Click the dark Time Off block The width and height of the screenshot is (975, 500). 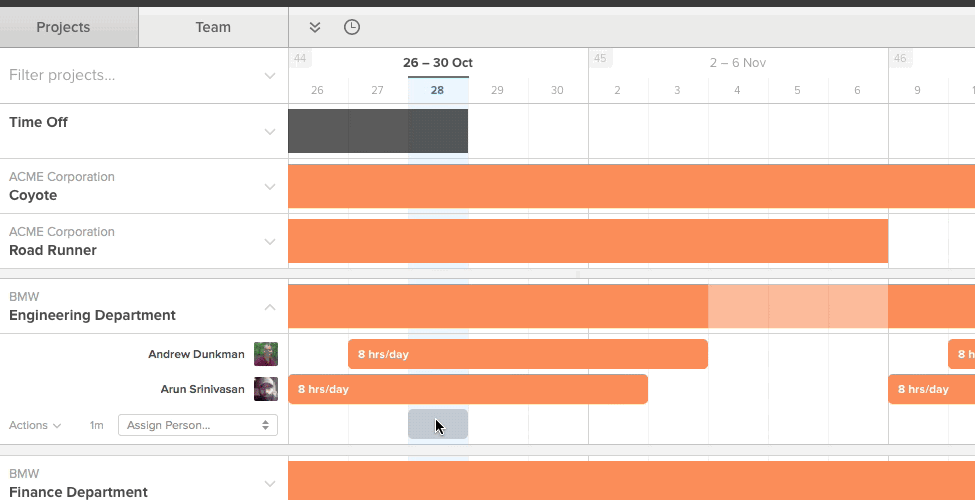coord(377,131)
